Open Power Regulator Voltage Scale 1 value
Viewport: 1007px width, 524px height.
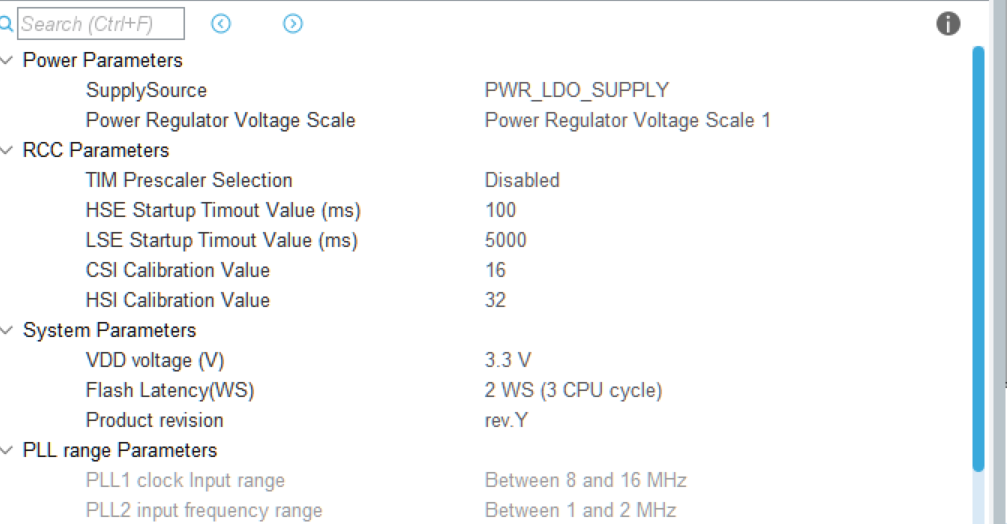click(627, 120)
